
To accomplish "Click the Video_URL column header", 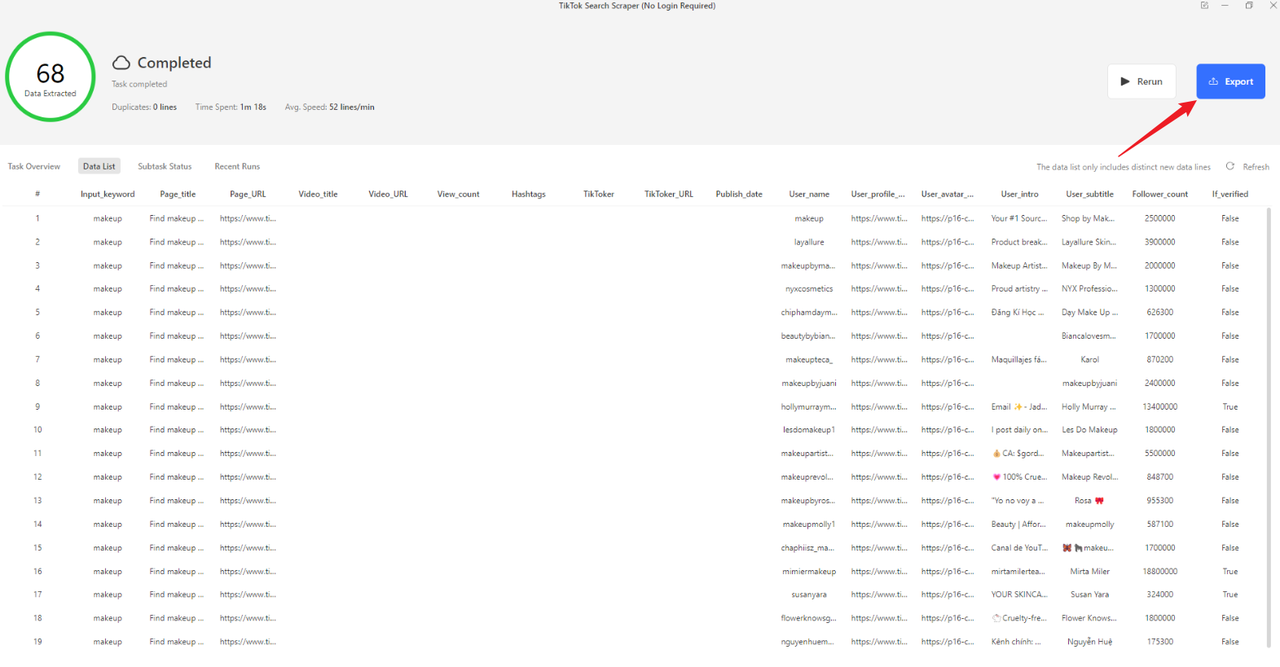I will [388, 194].
